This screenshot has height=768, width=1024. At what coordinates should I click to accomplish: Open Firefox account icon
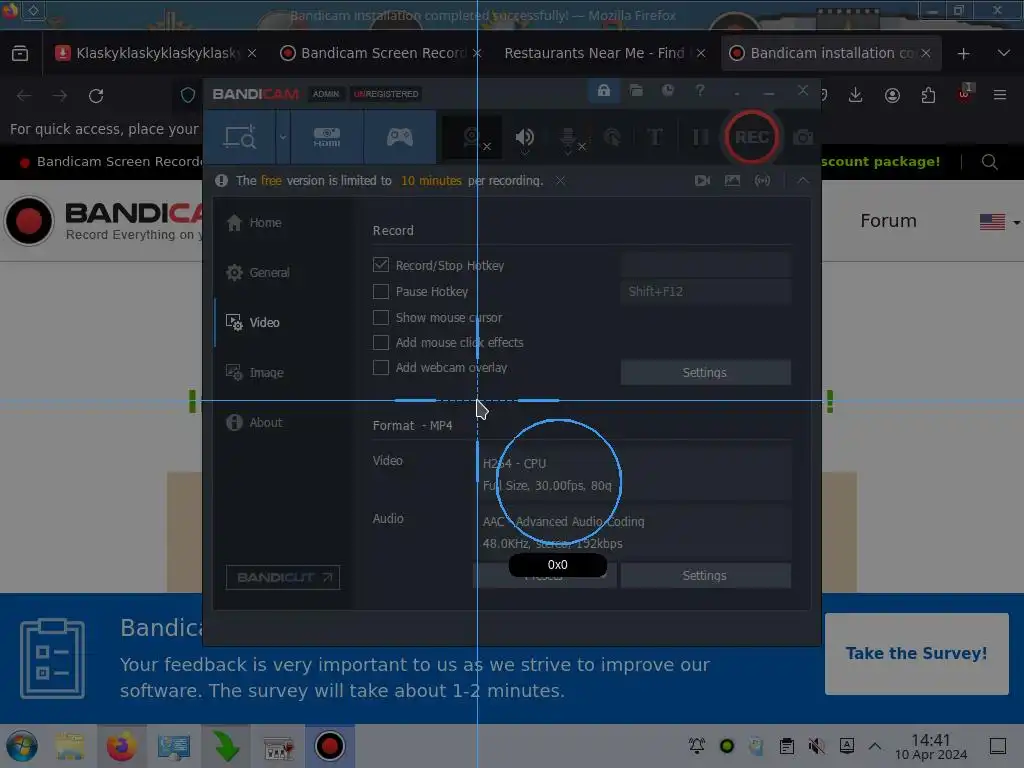(x=892, y=95)
